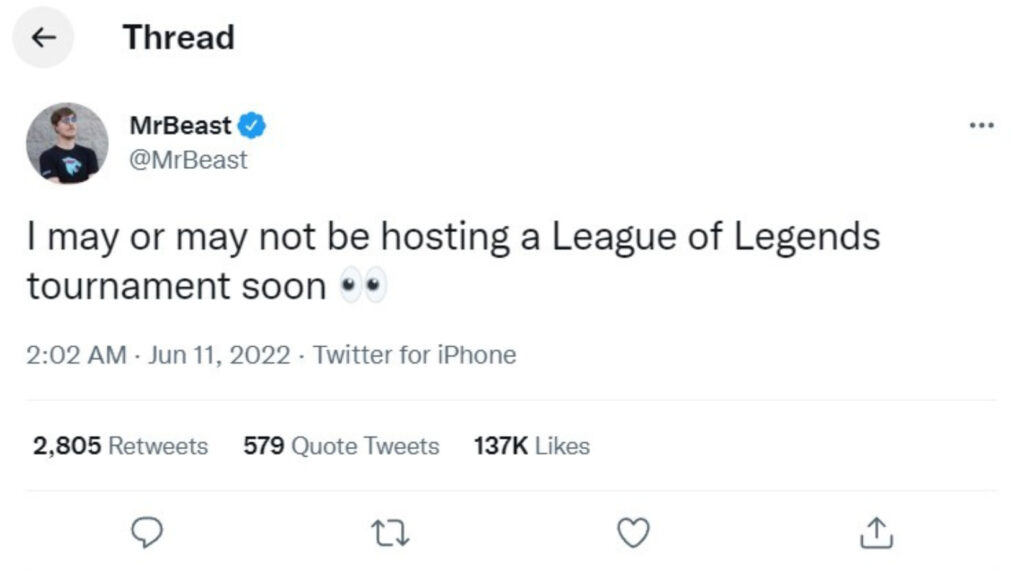Click the 2:02 AM timestamp

pyautogui.click(x=76, y=355)
